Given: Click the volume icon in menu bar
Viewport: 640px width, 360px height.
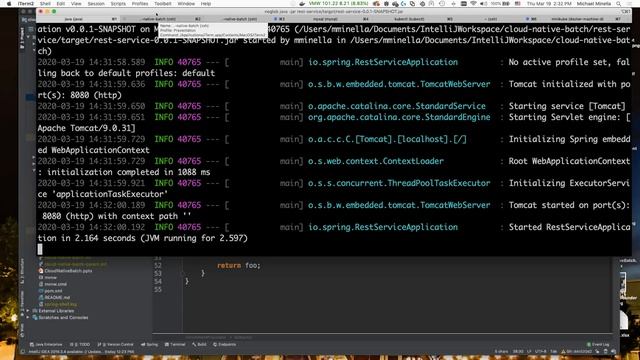Looking at the screenshot, I should [x=483, y=4].
